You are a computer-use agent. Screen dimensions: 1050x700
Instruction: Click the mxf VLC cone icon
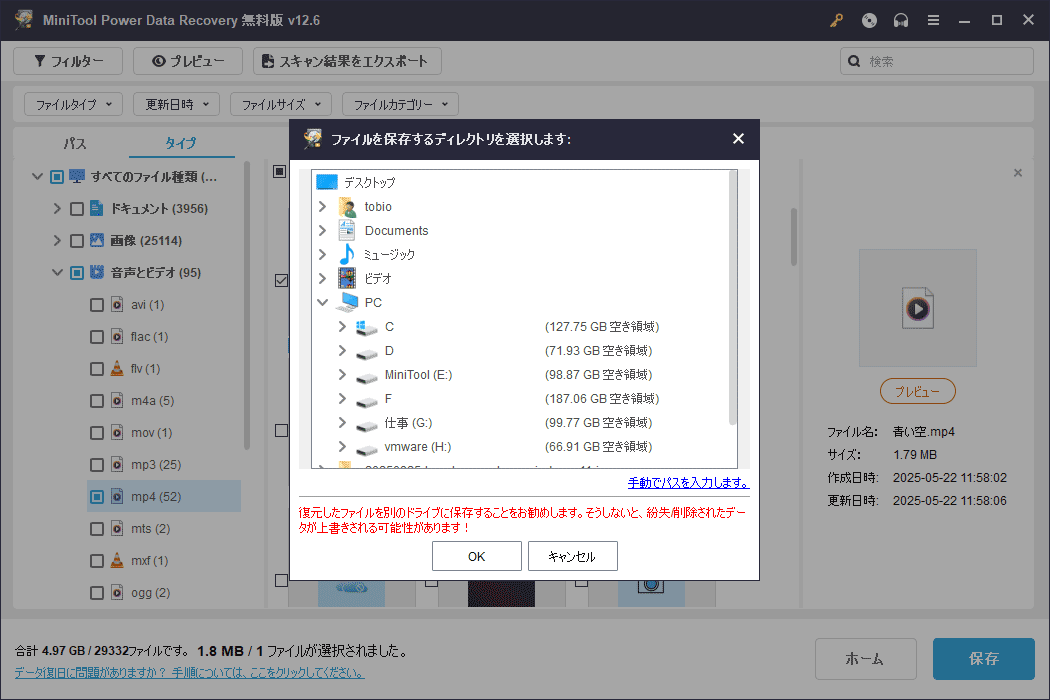(x=117, y=560)
